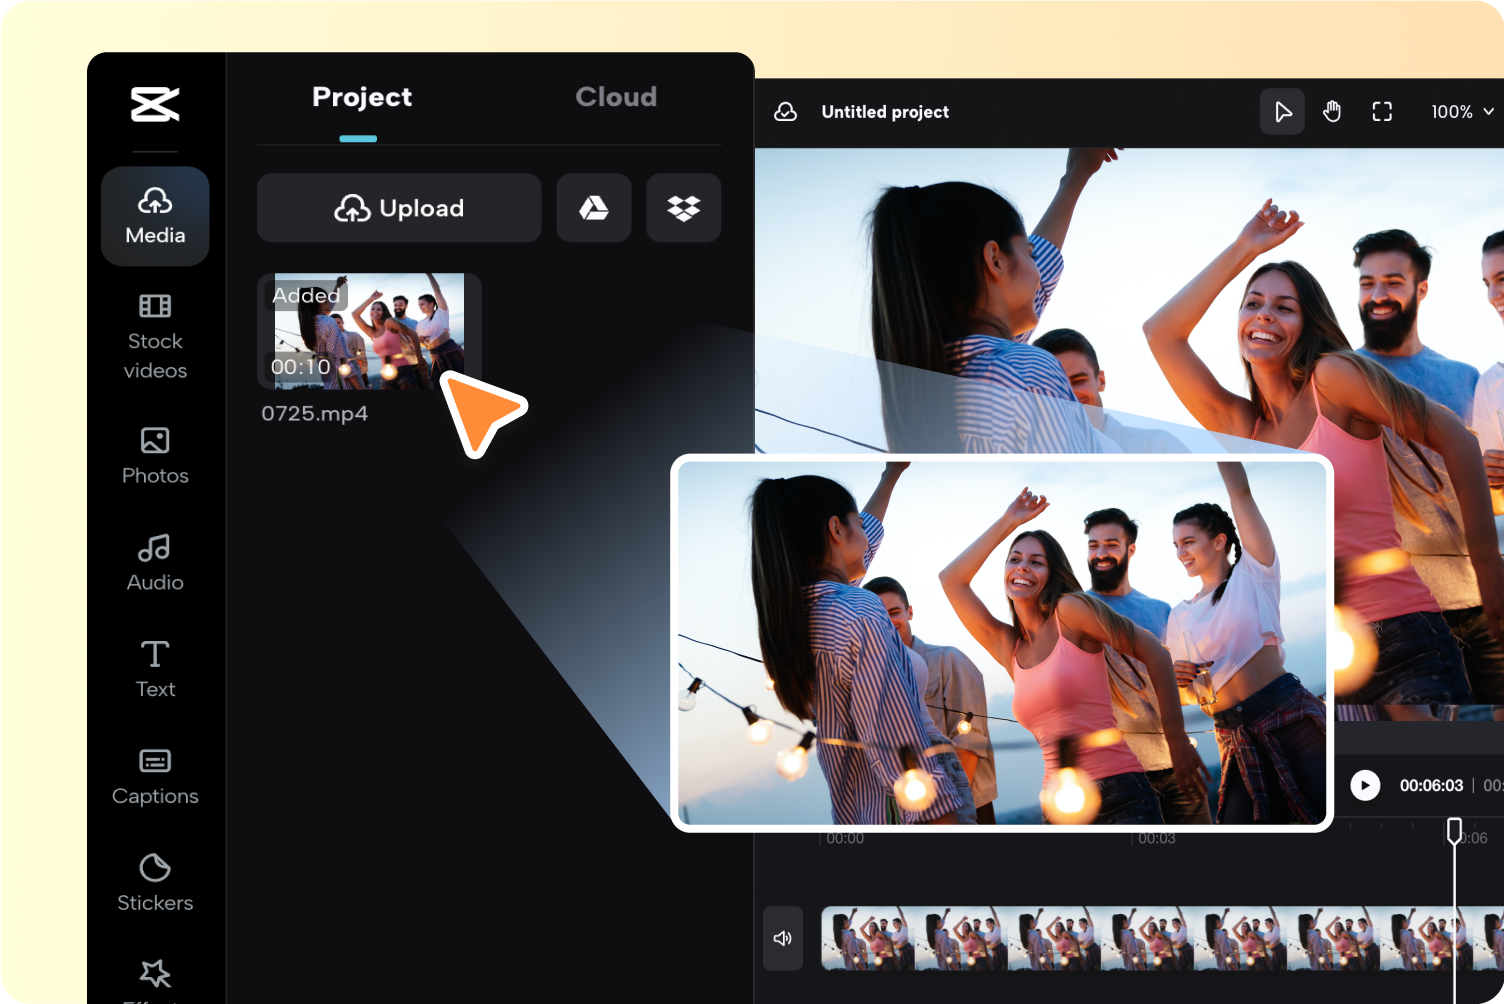Mute the timeline video track
The image size is (1504, 1004).
point(783,938)
